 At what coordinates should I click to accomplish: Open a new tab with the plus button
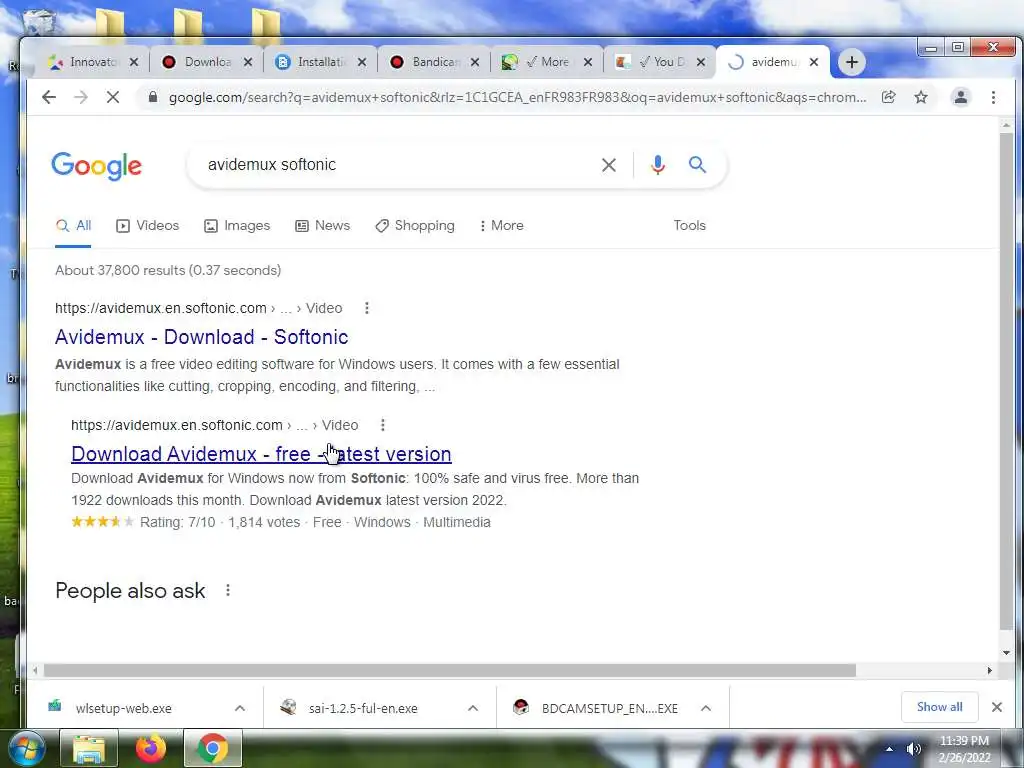point(852,62)
